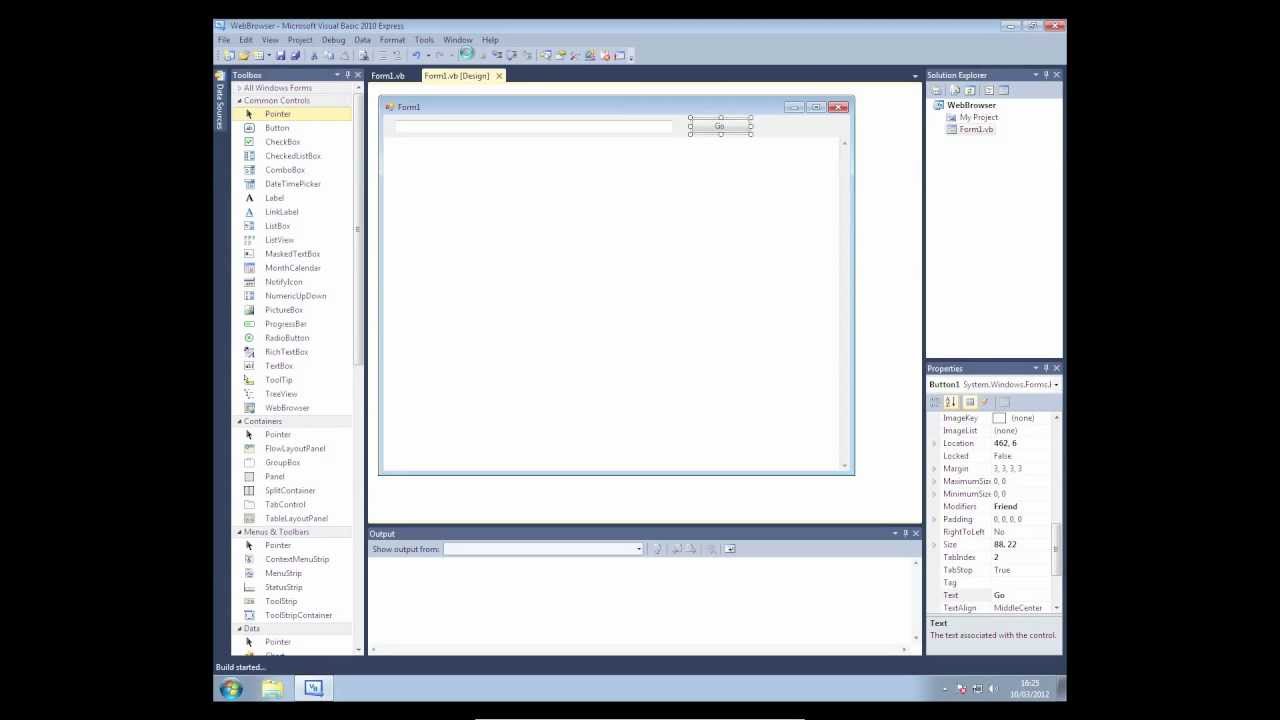Open the Format menu

[392, 40]
